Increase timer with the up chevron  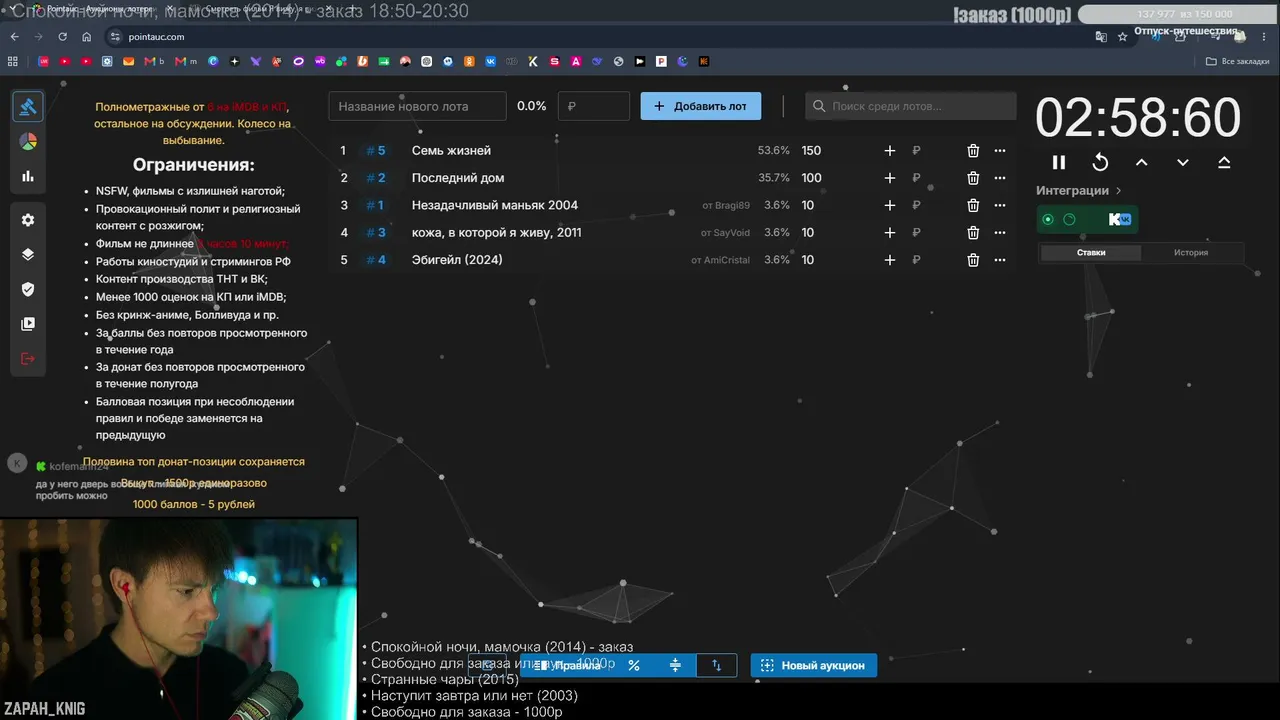coord(1141,162)
